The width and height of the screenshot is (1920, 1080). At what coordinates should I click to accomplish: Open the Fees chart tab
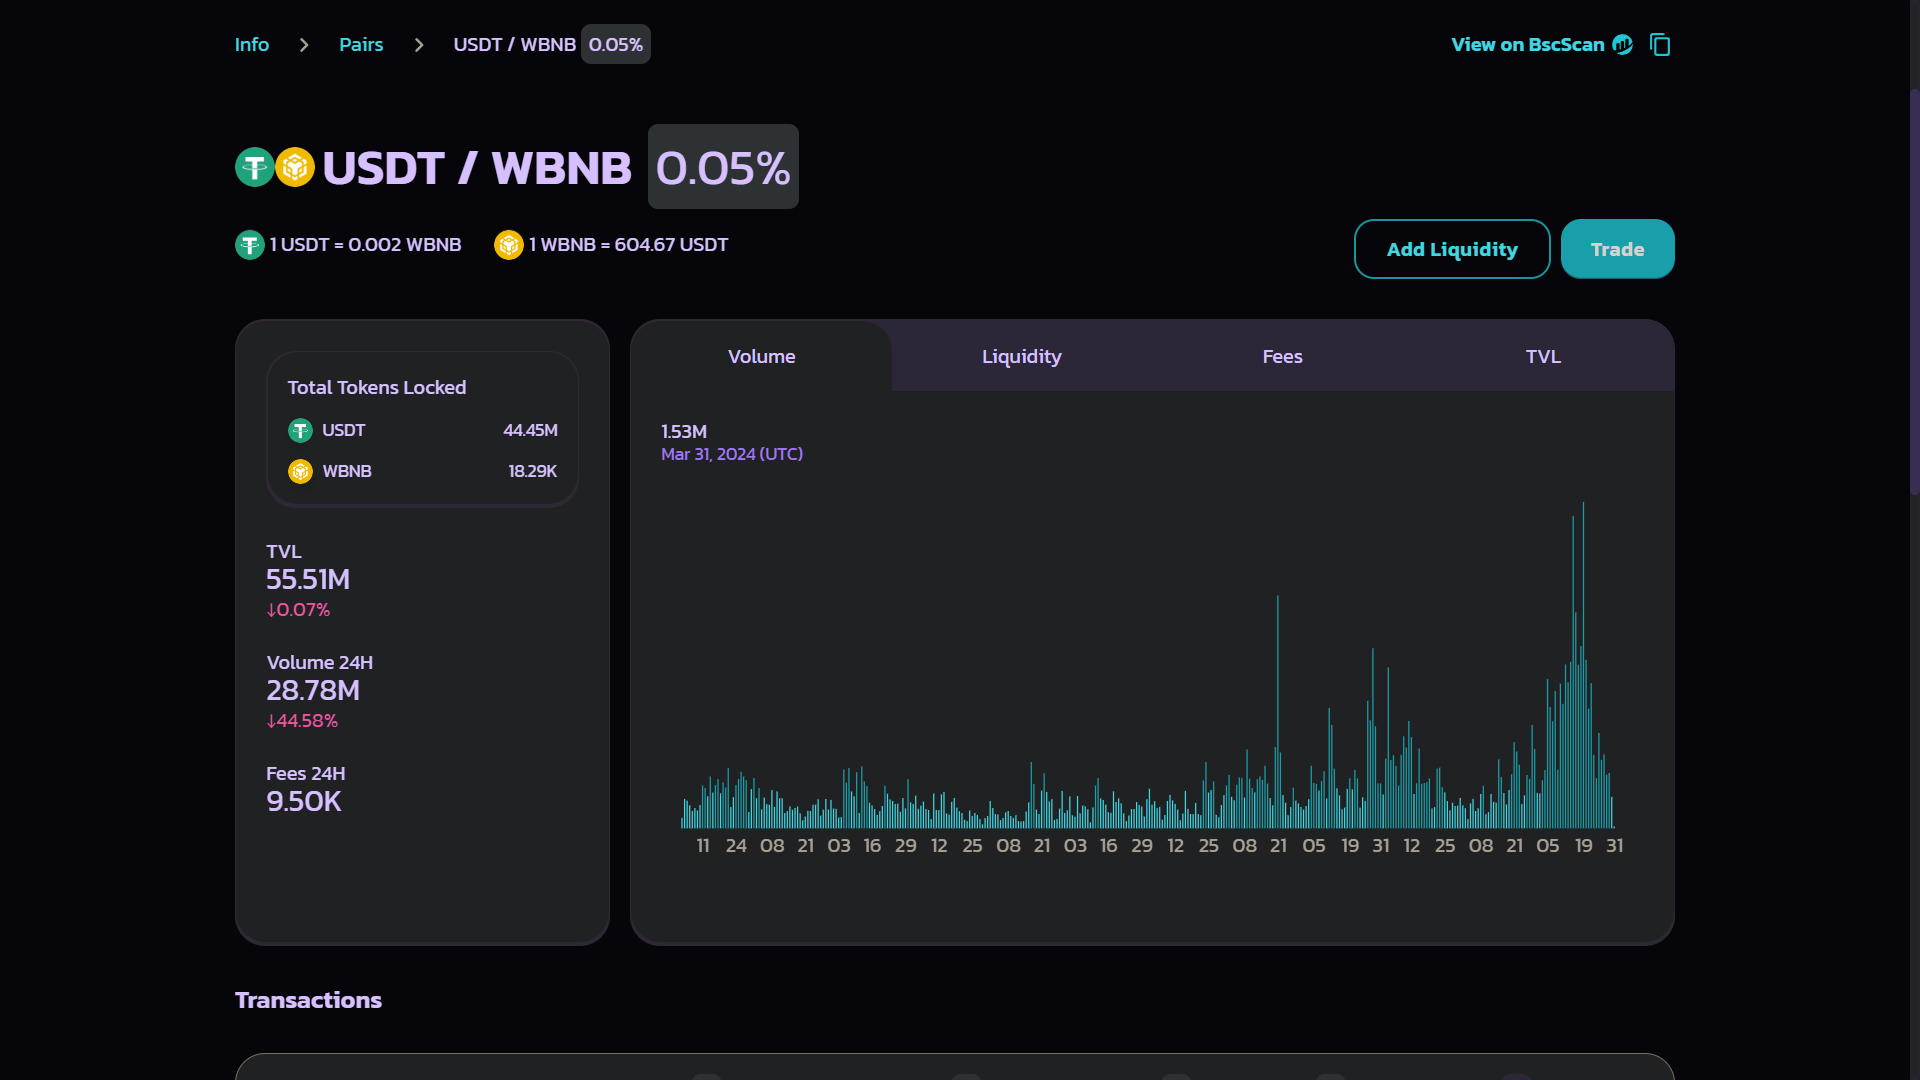click(1282, 357)
